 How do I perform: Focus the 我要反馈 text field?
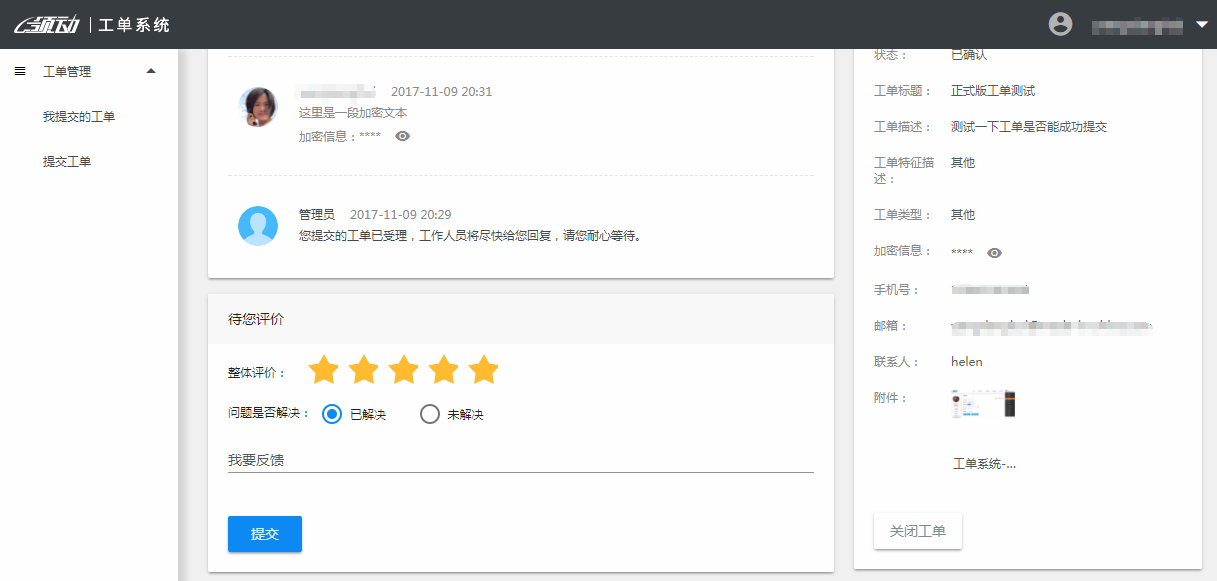pyautogui.click(x=520, y=460)
